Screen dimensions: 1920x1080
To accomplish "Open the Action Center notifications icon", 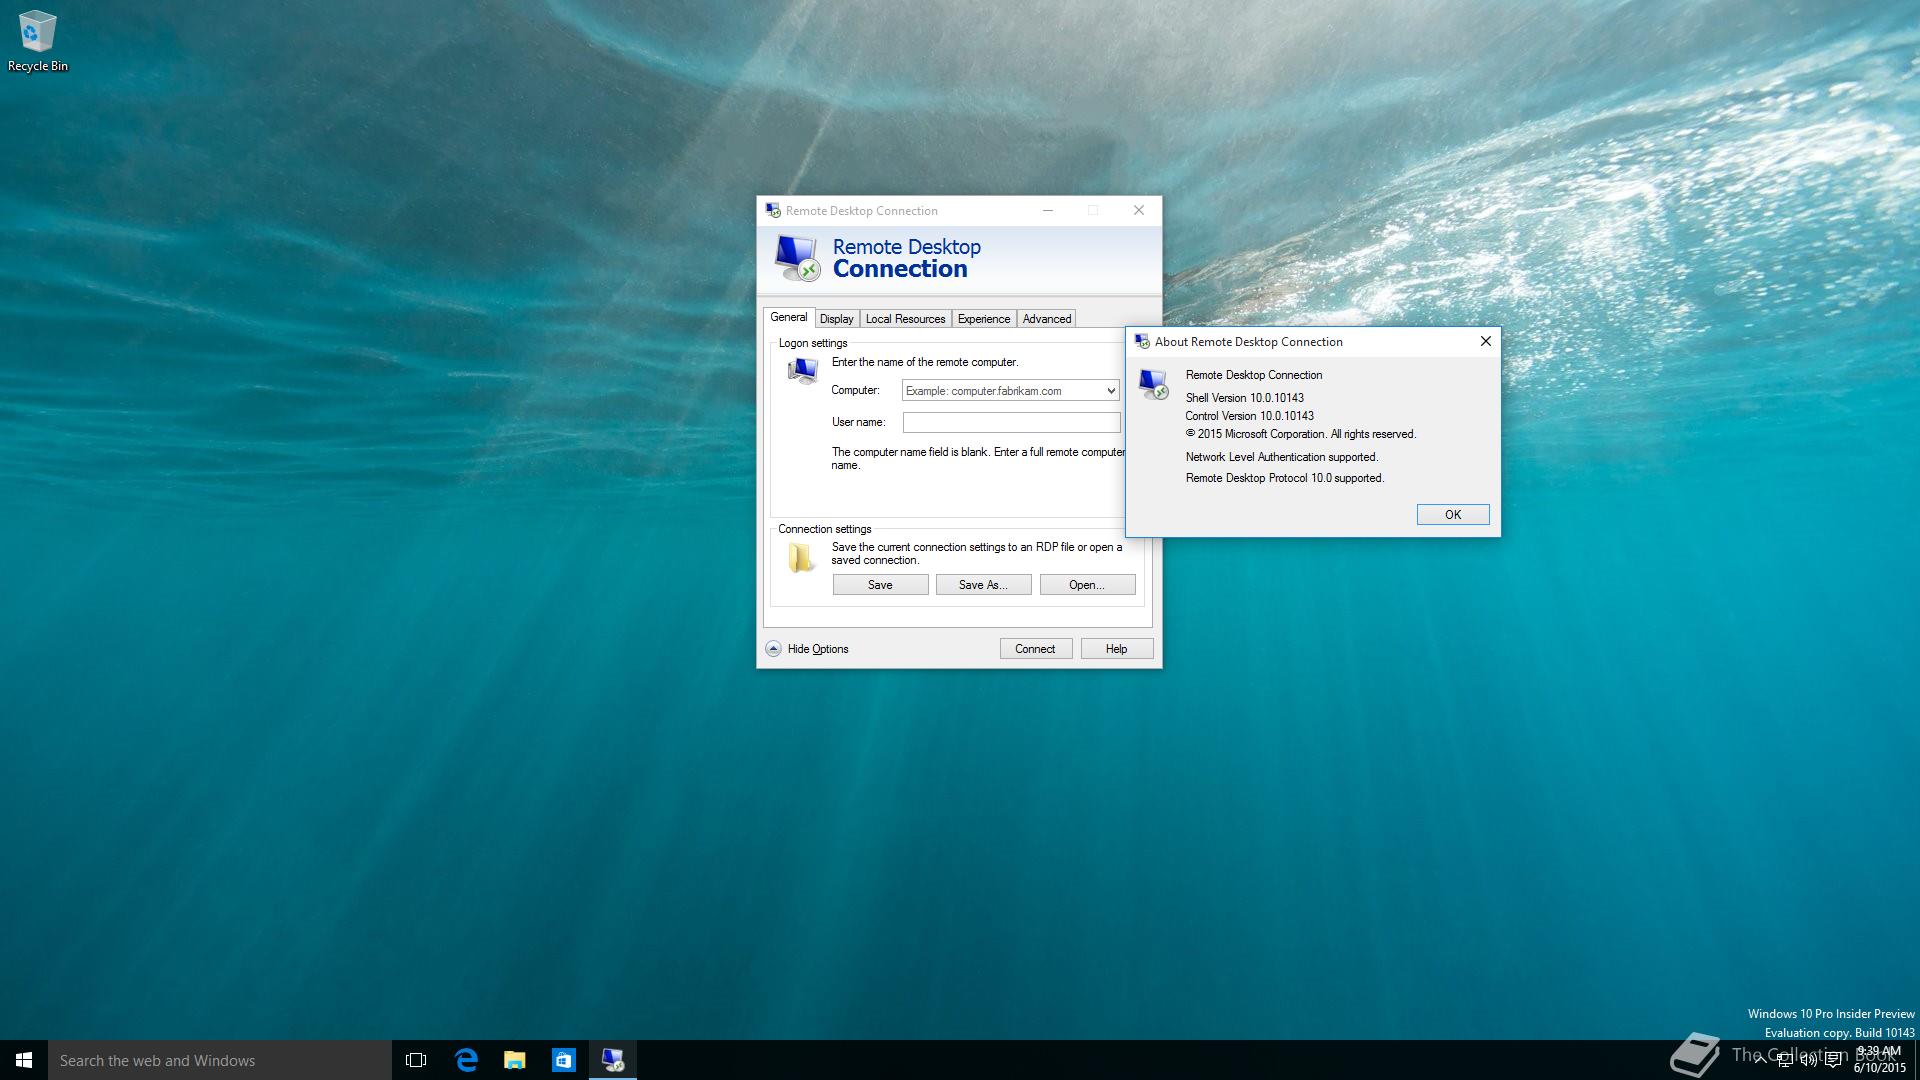I will [1833, 1061].
